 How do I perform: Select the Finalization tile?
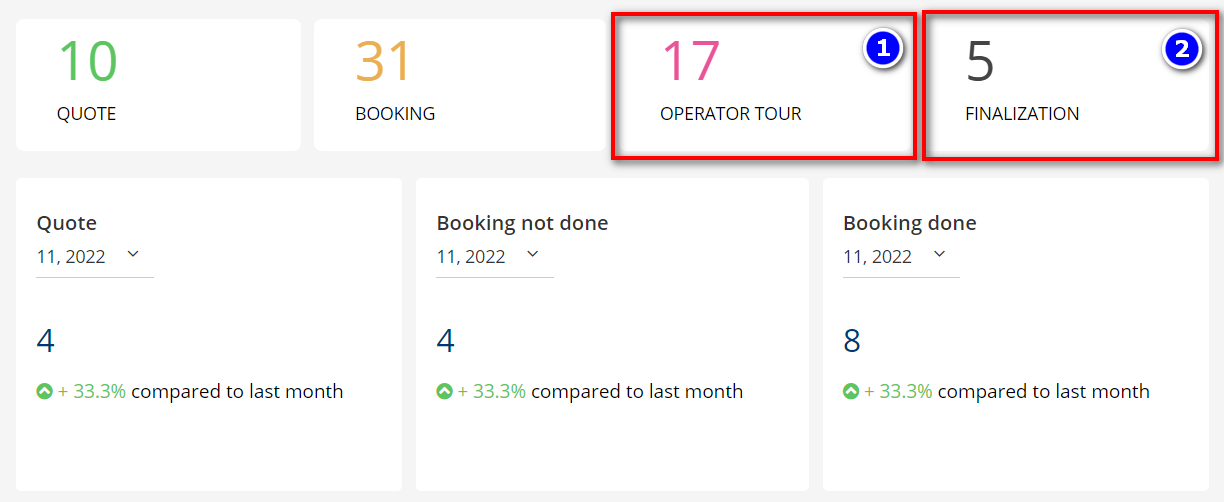[x=1068, y=85]
